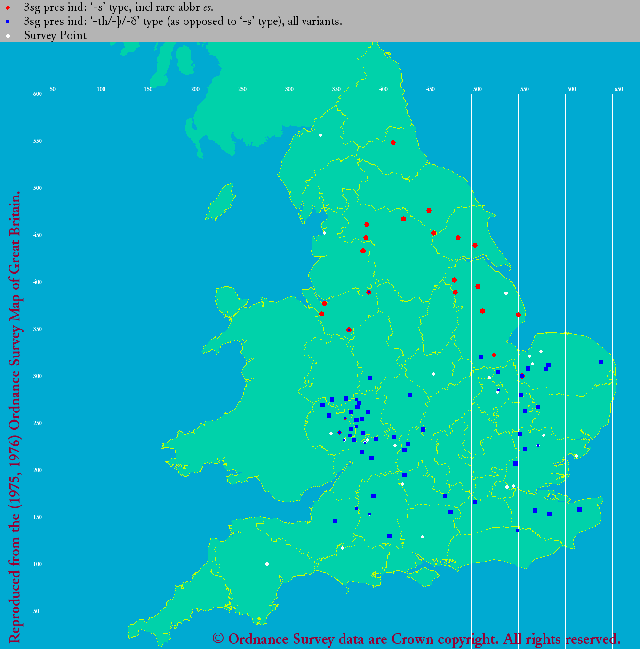Click the '-th' type legend description text

[180, 21]
